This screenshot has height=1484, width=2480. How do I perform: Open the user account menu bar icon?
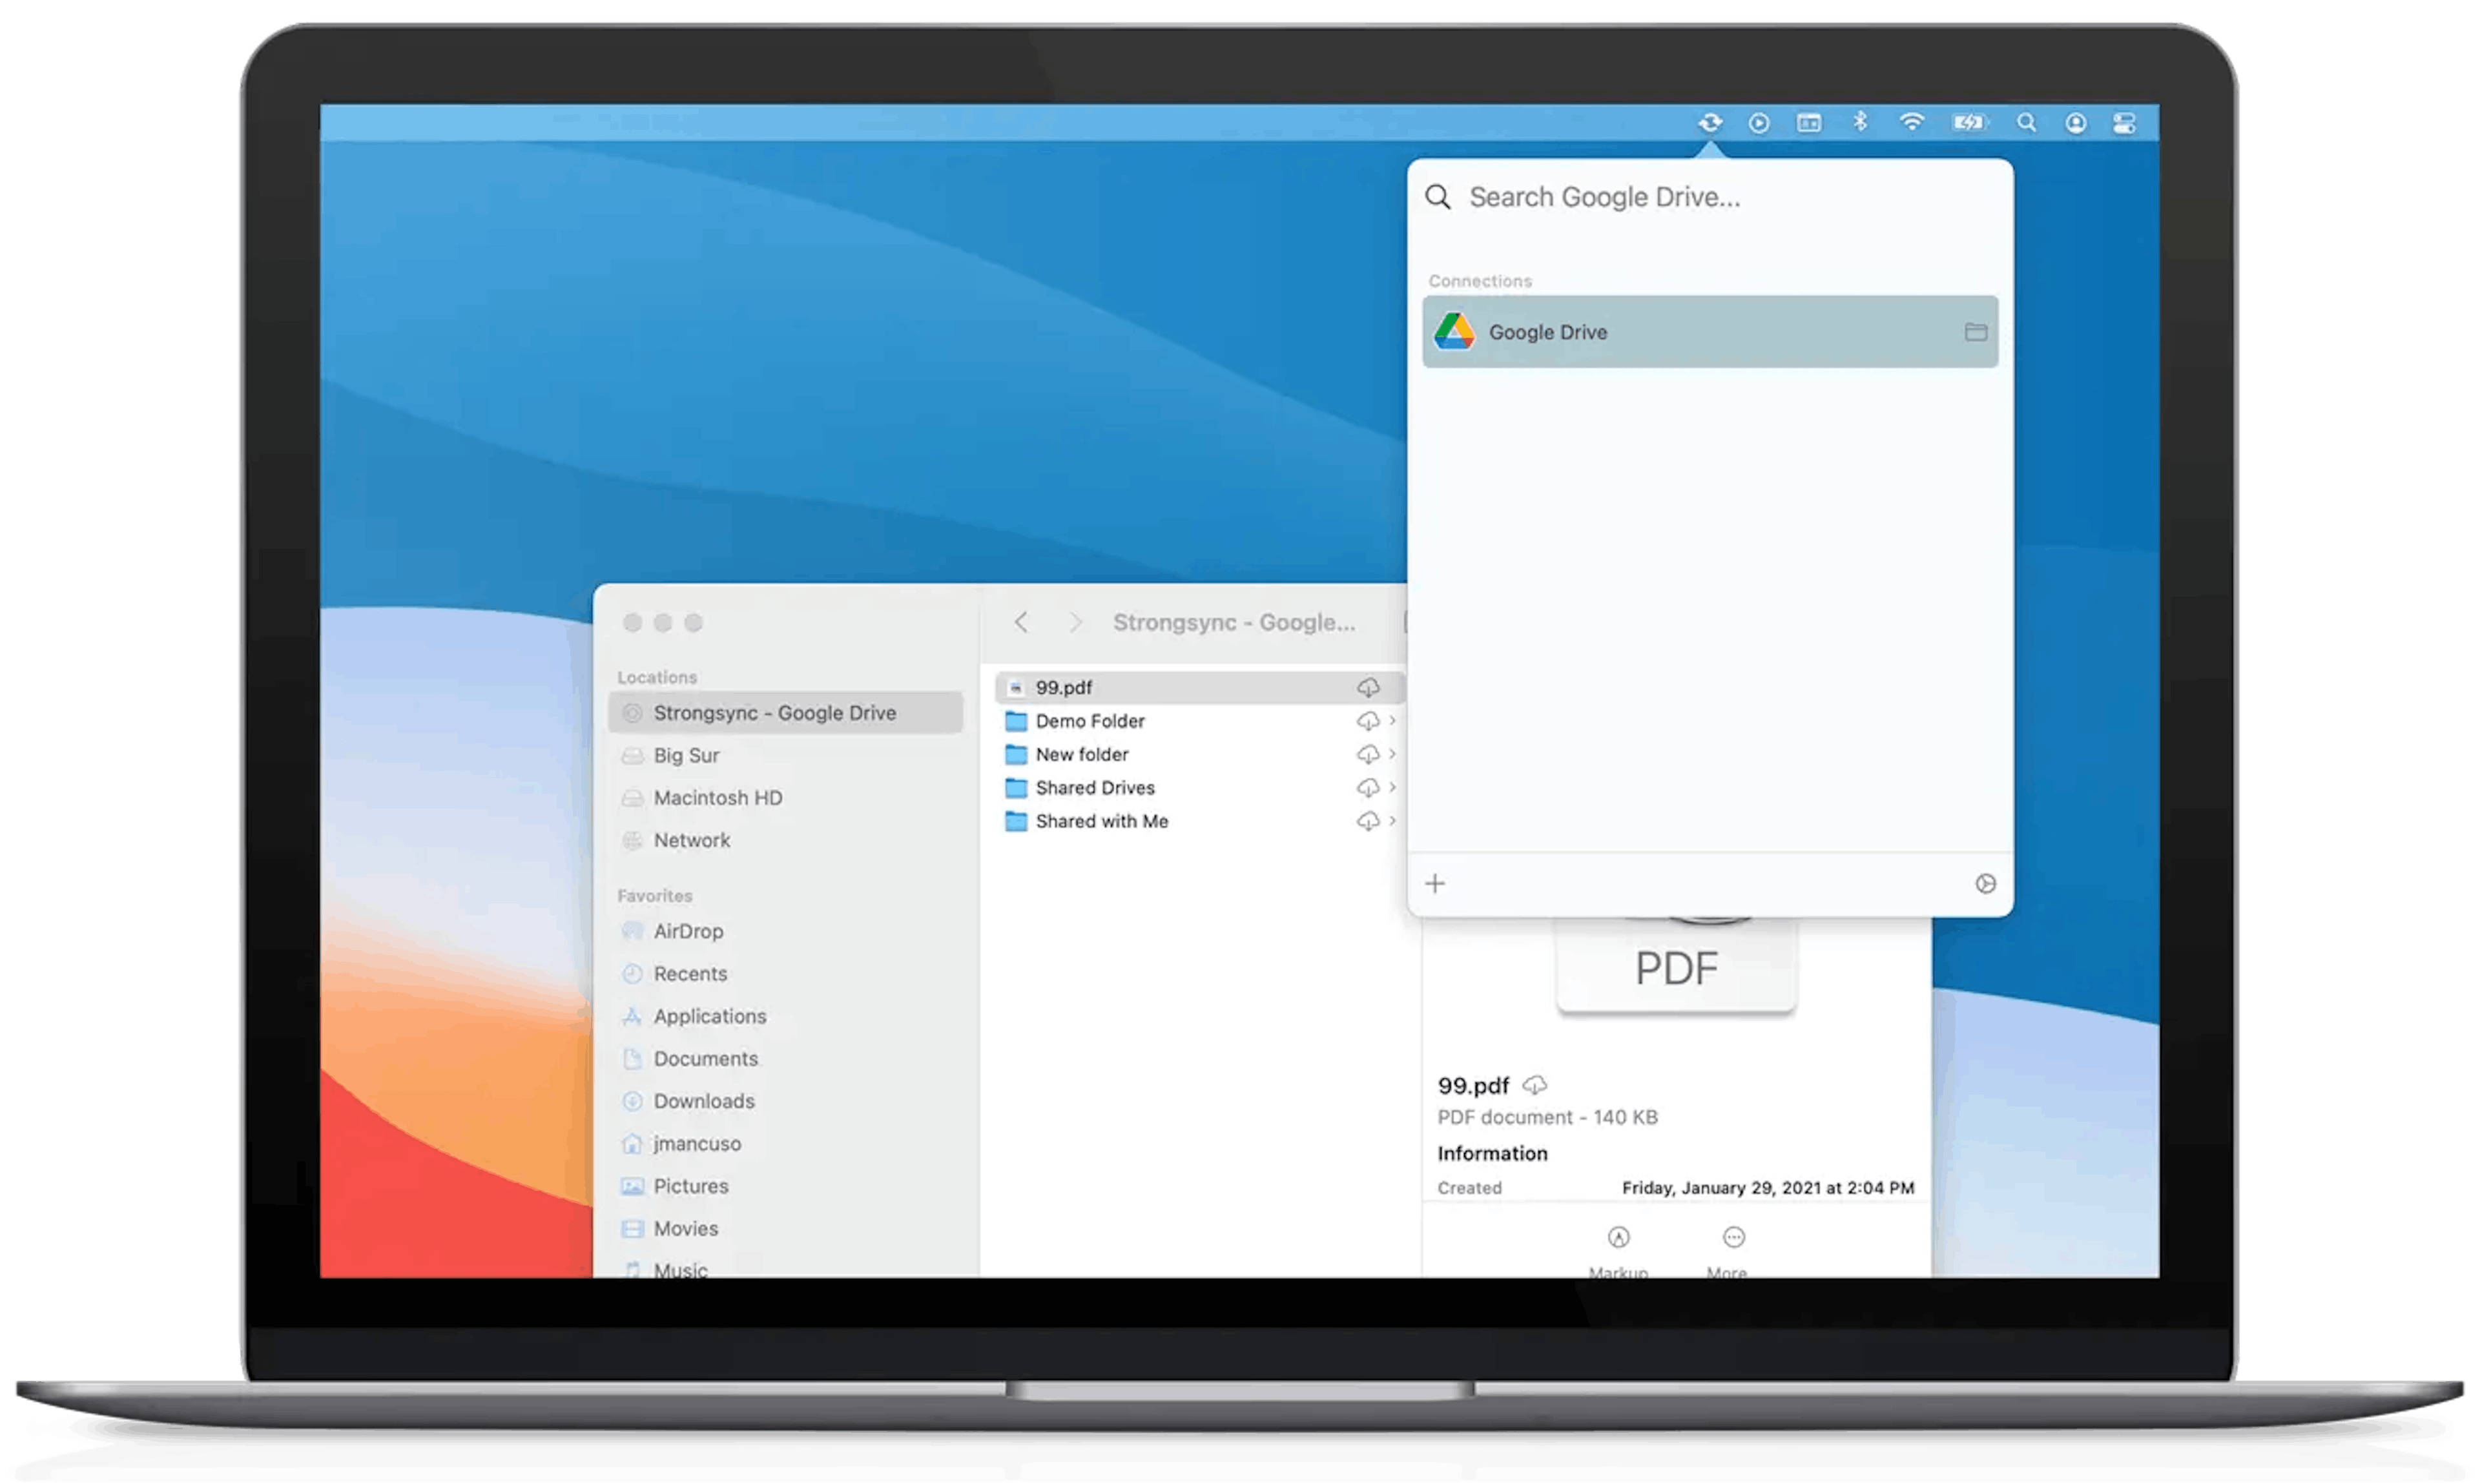coord(2076,122)
